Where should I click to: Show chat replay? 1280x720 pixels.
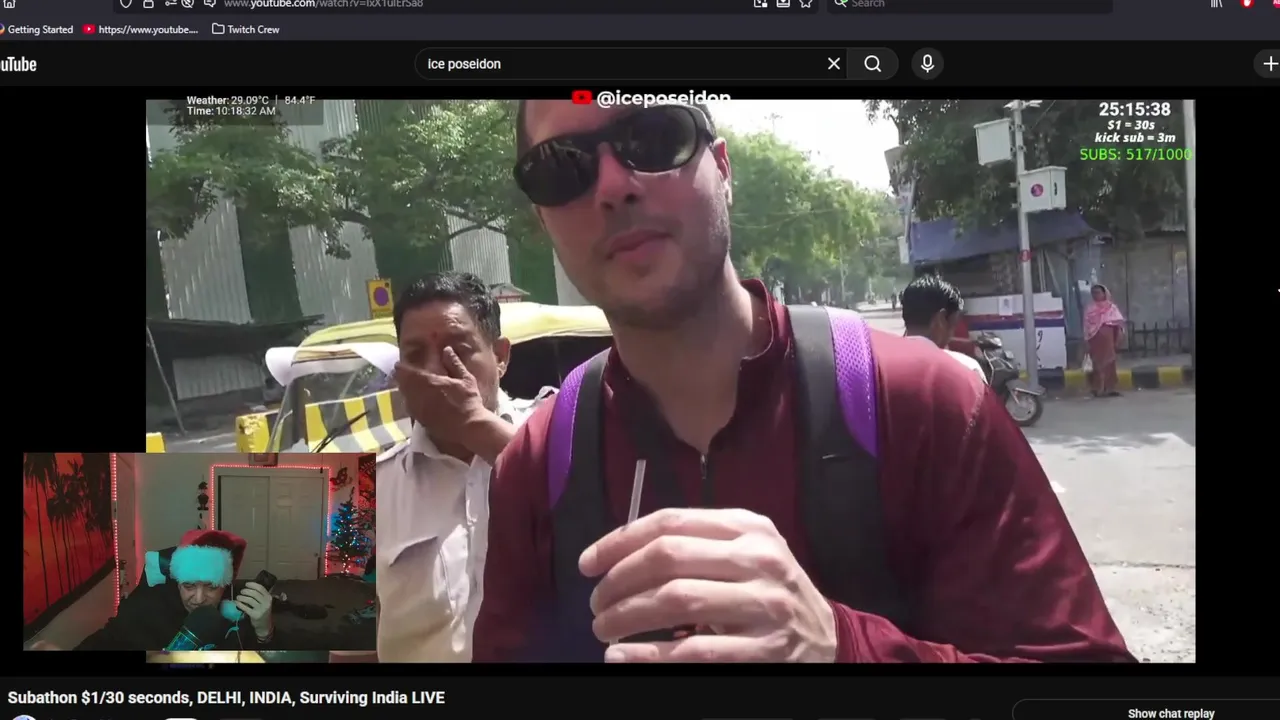1171,713
